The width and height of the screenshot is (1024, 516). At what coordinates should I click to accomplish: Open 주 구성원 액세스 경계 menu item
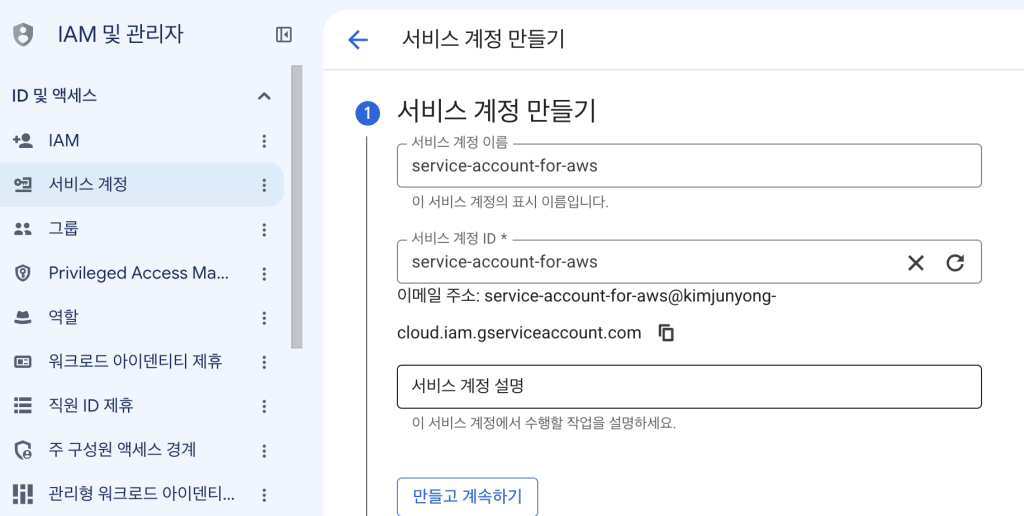[142, 450]
